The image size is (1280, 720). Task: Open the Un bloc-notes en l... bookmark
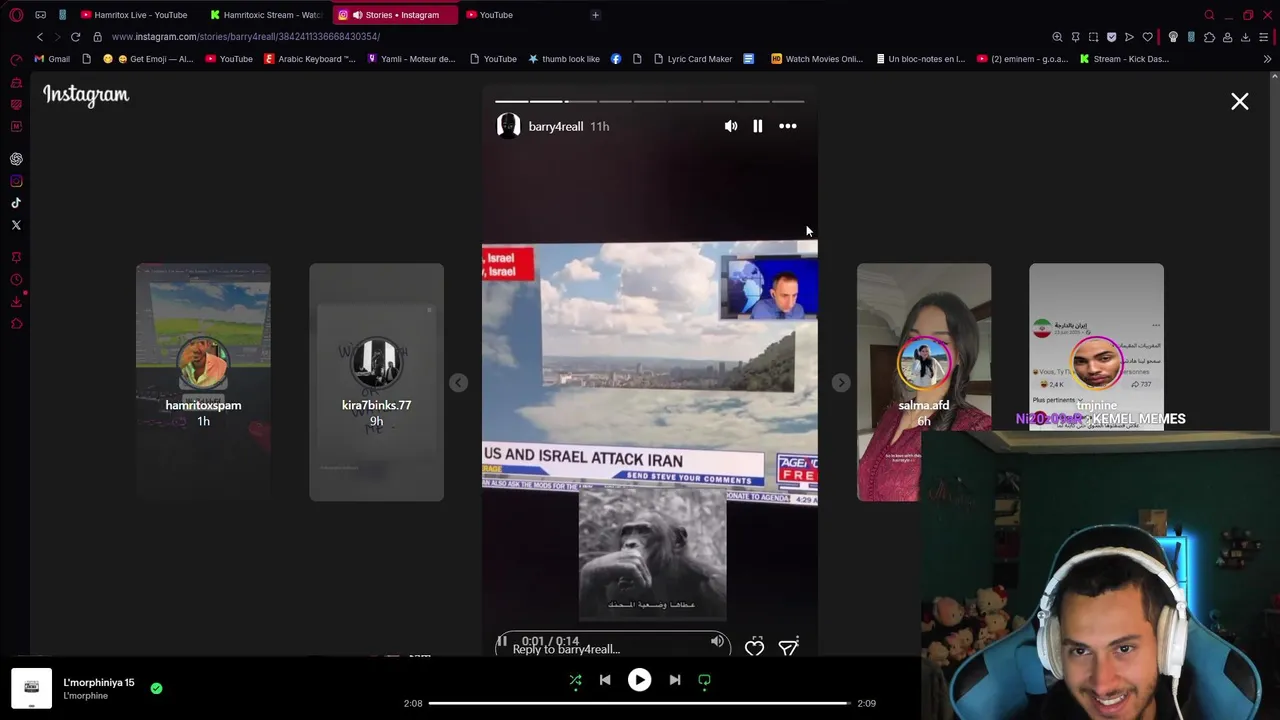(x=919, y=59)
